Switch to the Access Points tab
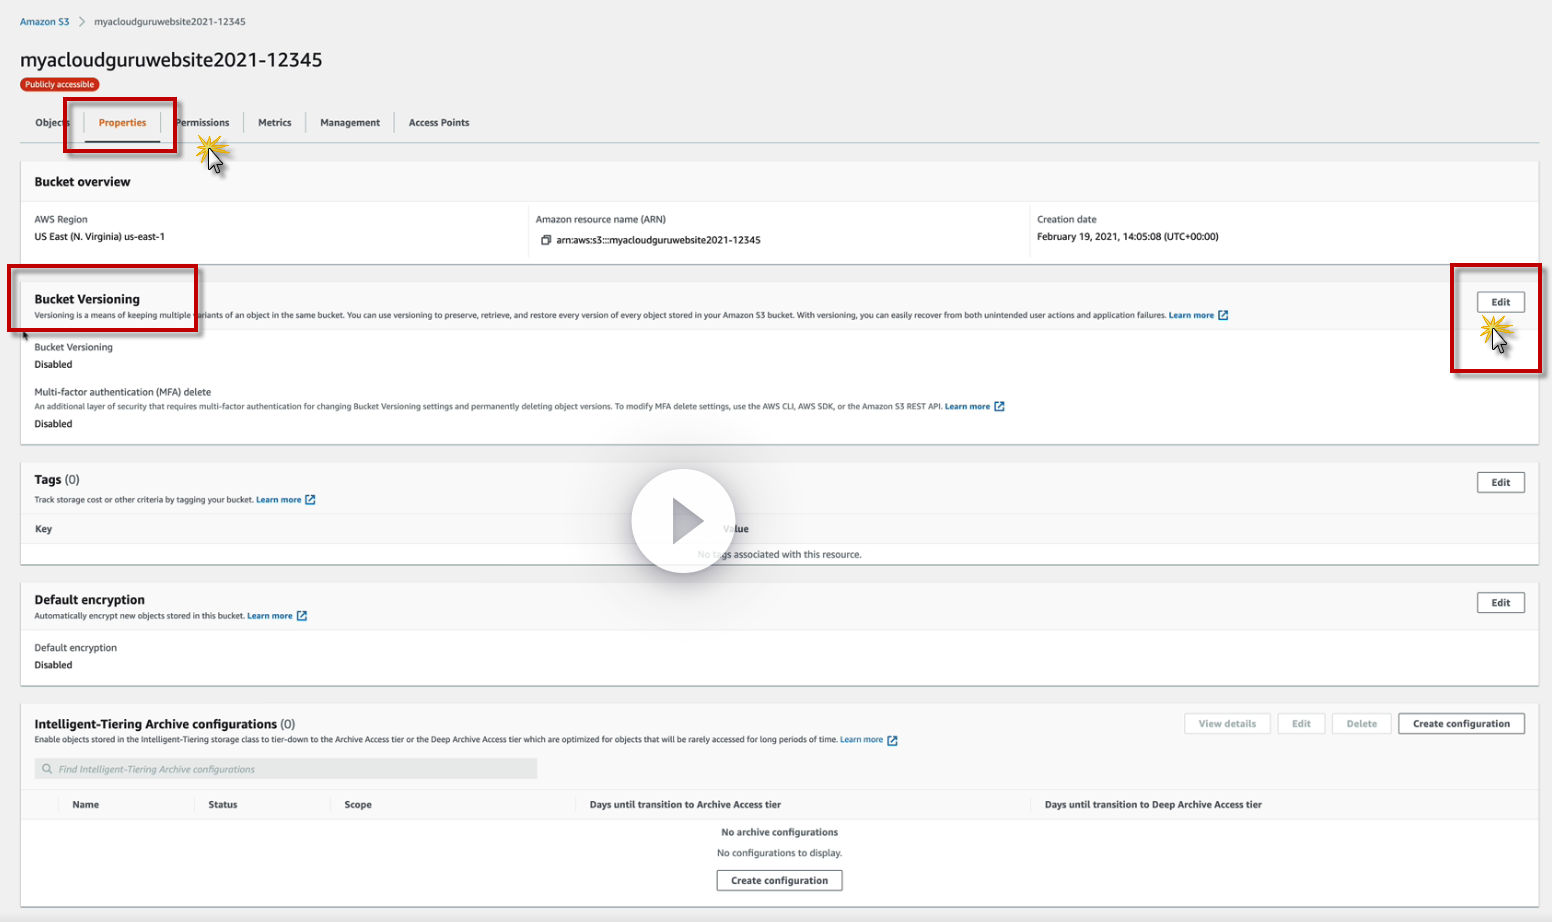Viewport: 1552px width, 922px height. (x=439, y=123)
